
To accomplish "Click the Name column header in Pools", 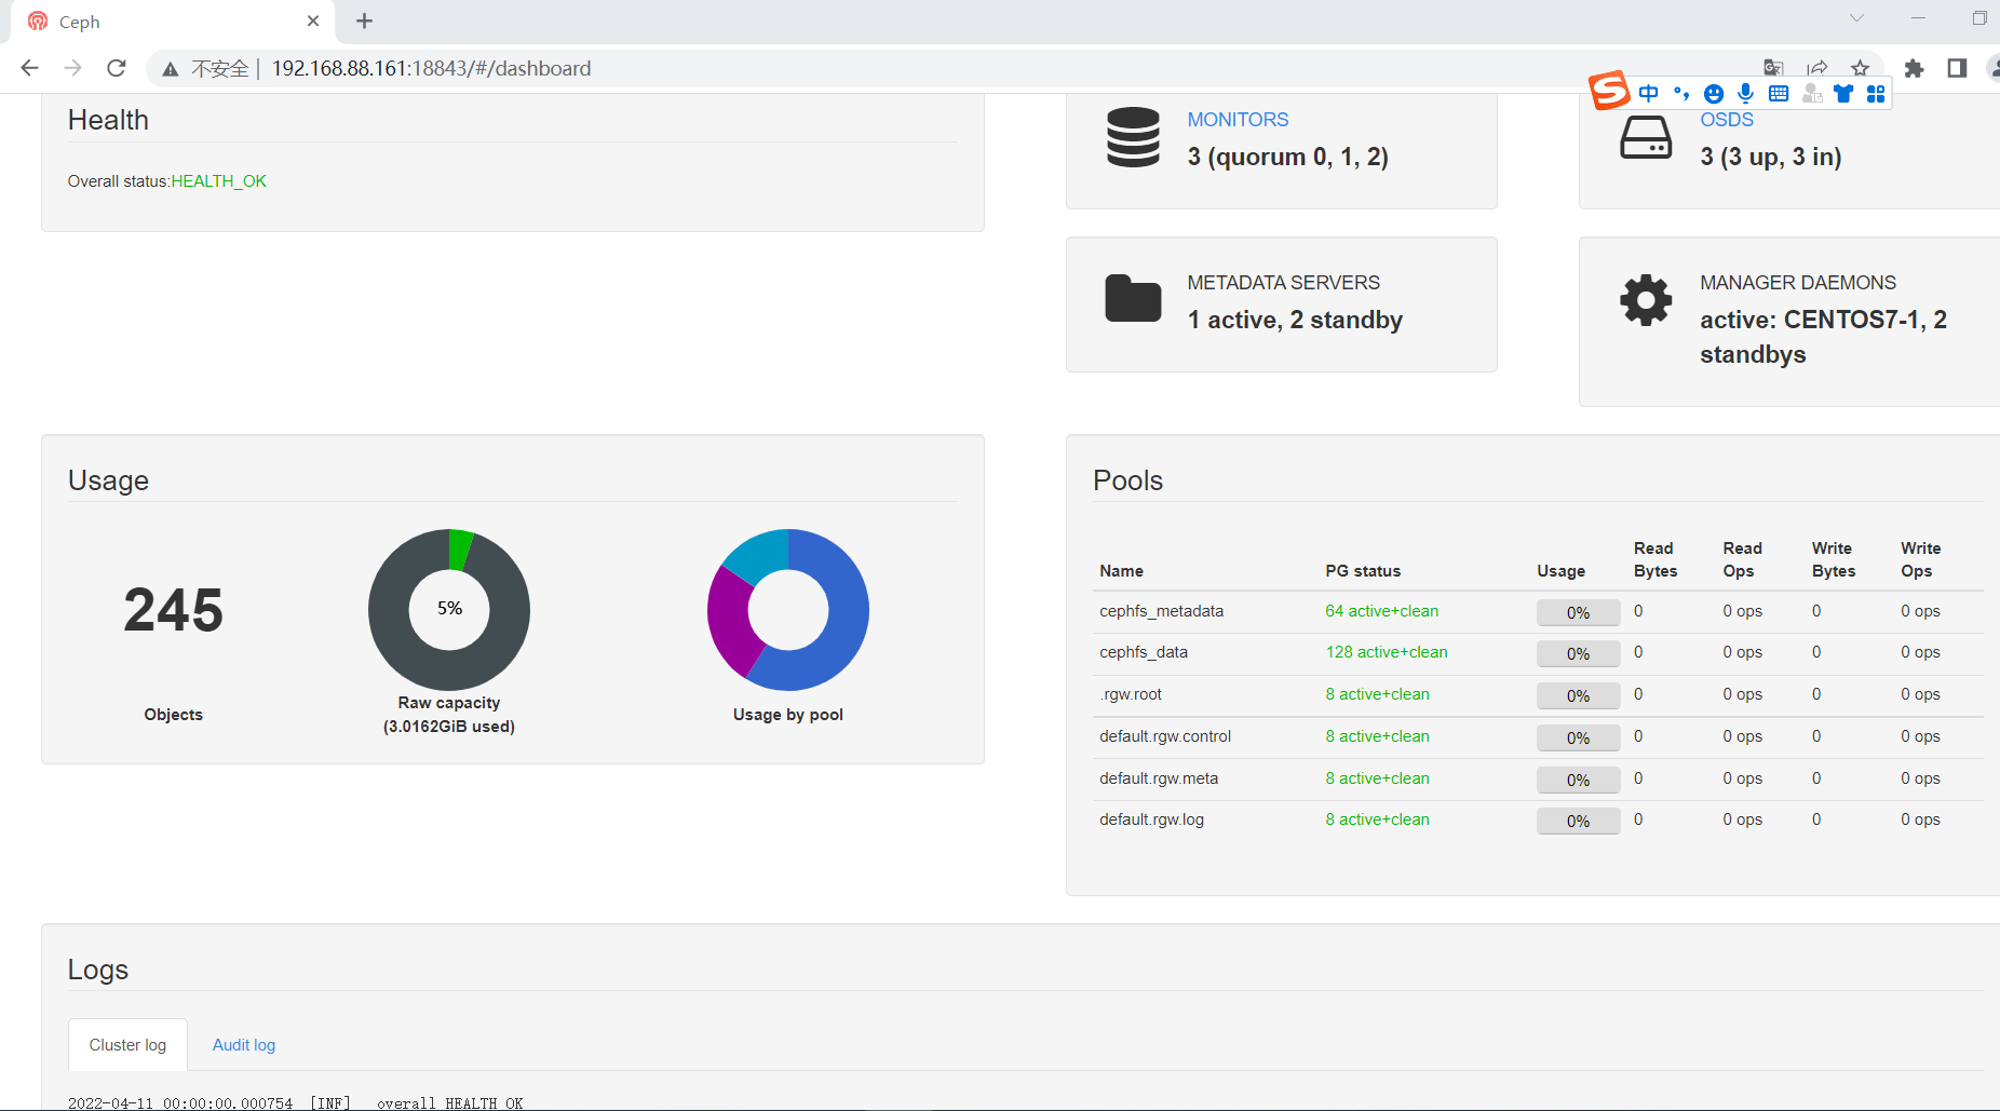I will 1121,571.
